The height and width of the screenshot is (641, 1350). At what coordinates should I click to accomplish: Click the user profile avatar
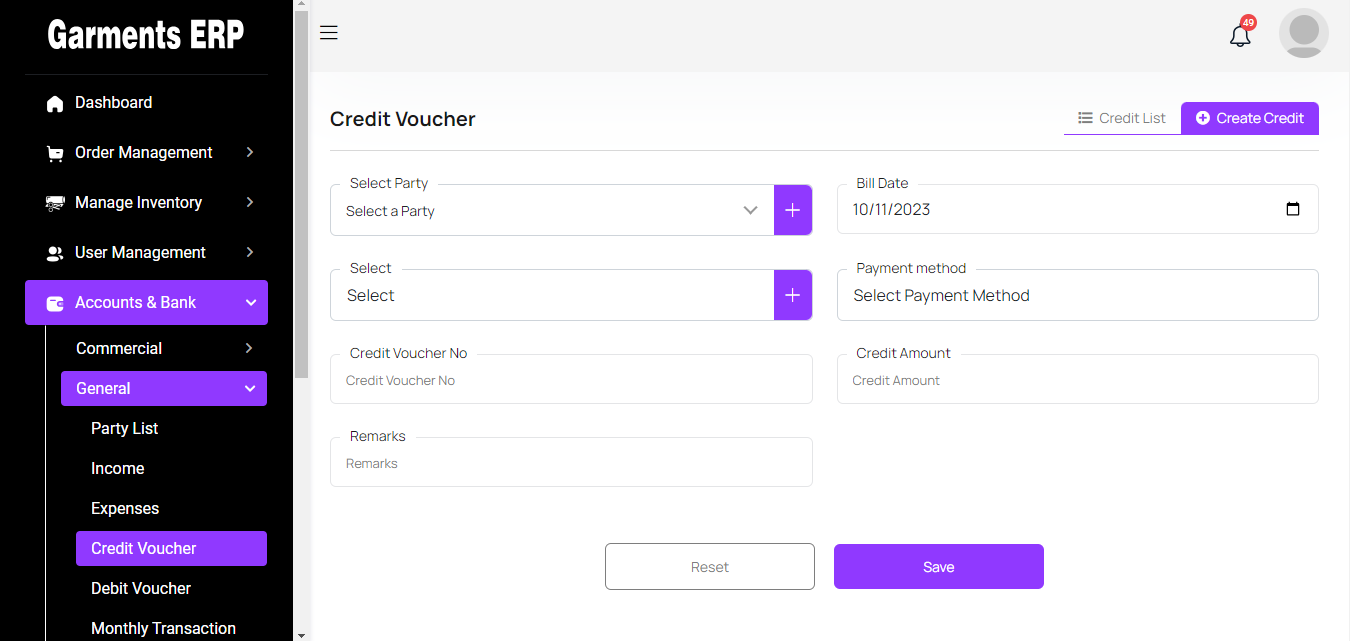(1303, 33)
